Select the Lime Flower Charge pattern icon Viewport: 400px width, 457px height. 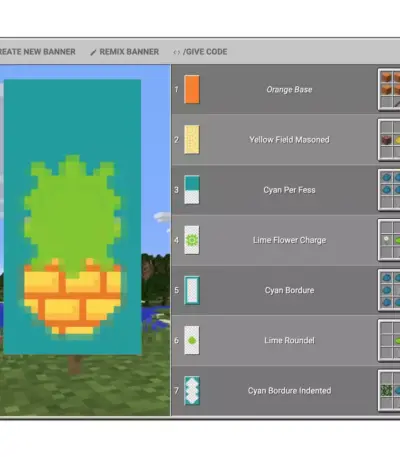(192, 240)
